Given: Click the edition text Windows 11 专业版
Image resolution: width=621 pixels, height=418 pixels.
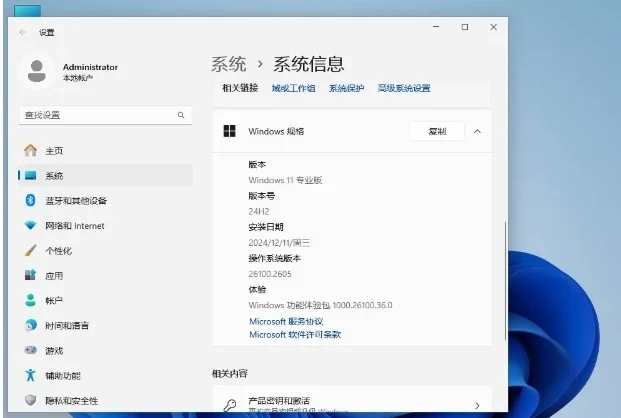Looking at the screenshot, I should 285,180.
